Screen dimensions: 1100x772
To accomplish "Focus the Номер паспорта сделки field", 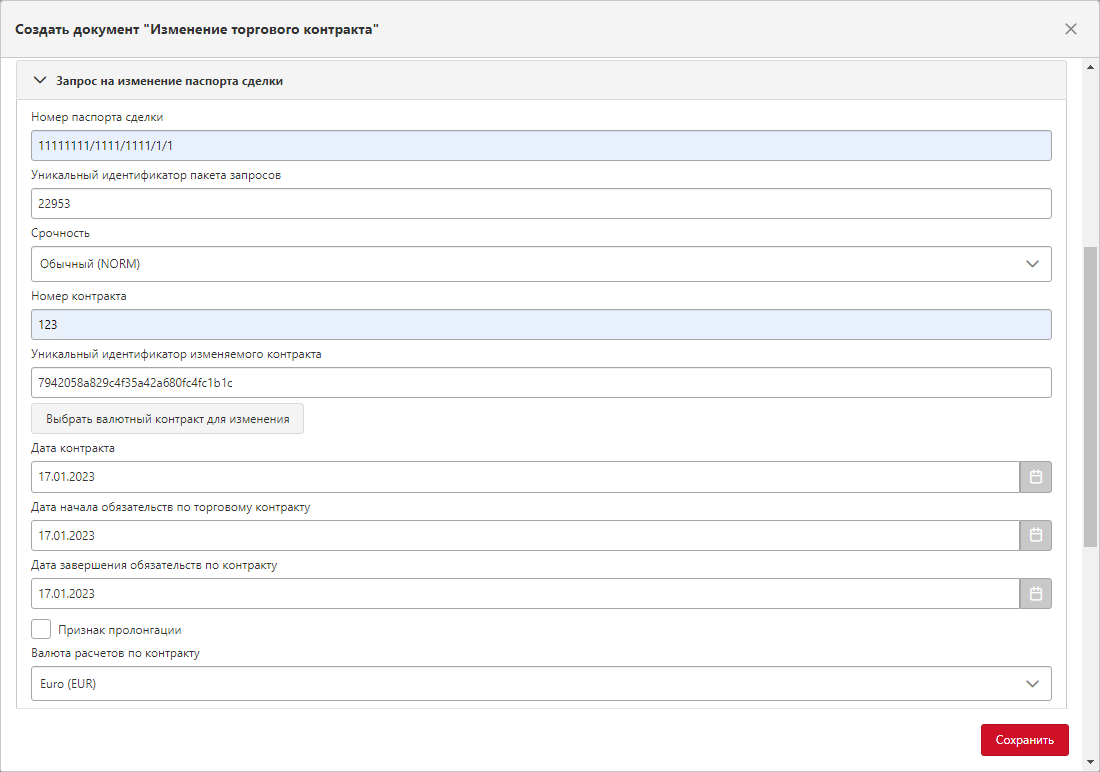I will (541, 145).
